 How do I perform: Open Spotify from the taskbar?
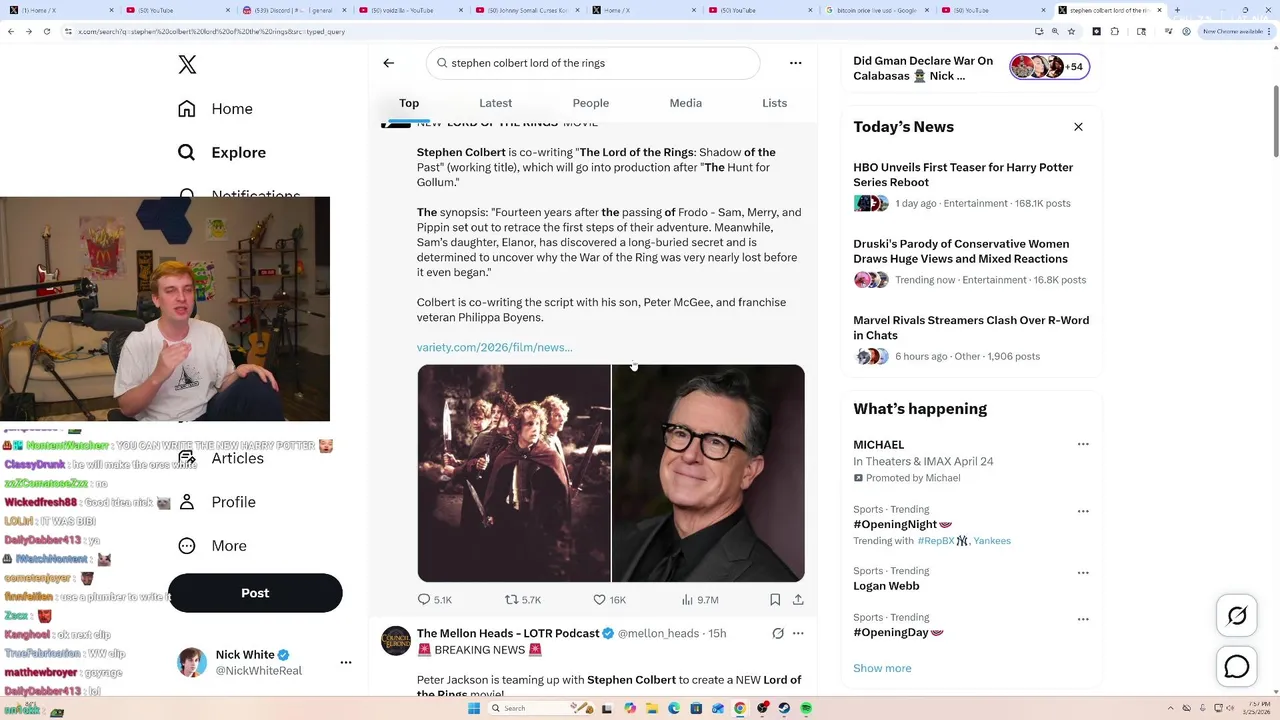click(806, 708)
